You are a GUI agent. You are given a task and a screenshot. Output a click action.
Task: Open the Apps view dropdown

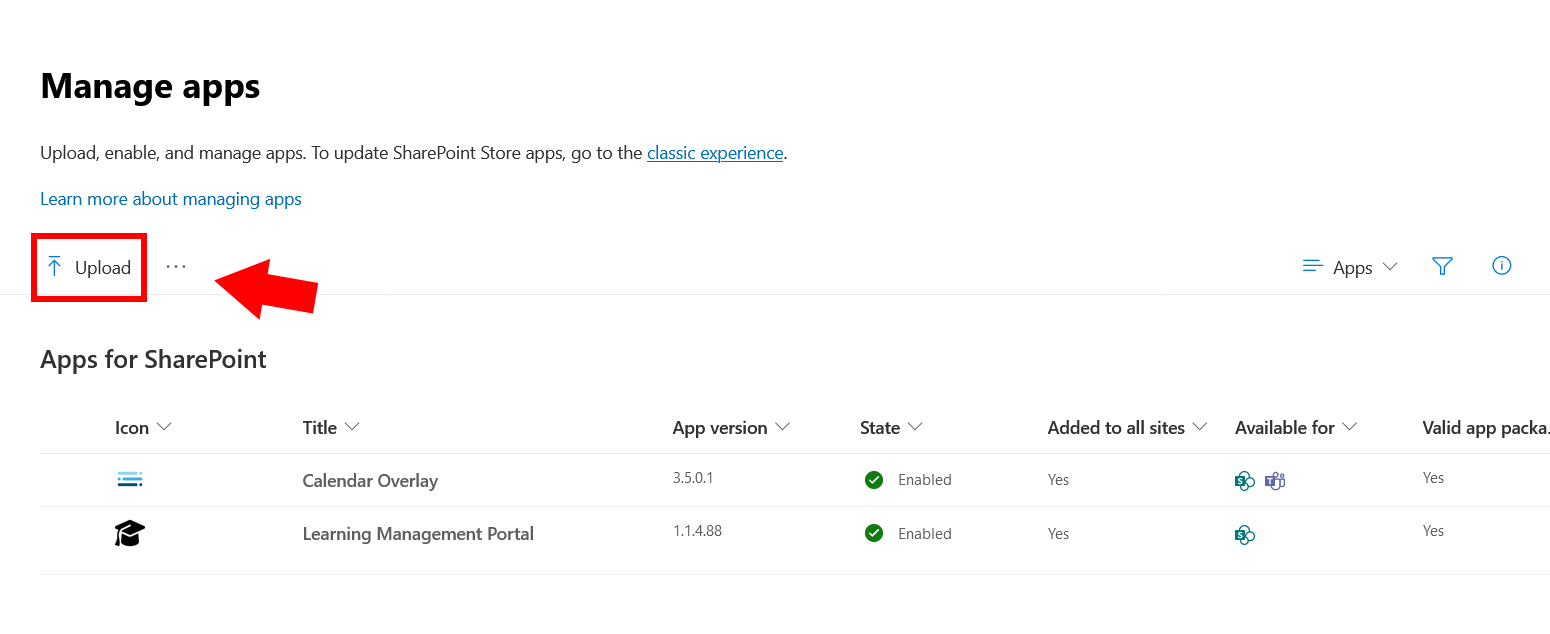pyautogui.click(x=1349, y=267)
